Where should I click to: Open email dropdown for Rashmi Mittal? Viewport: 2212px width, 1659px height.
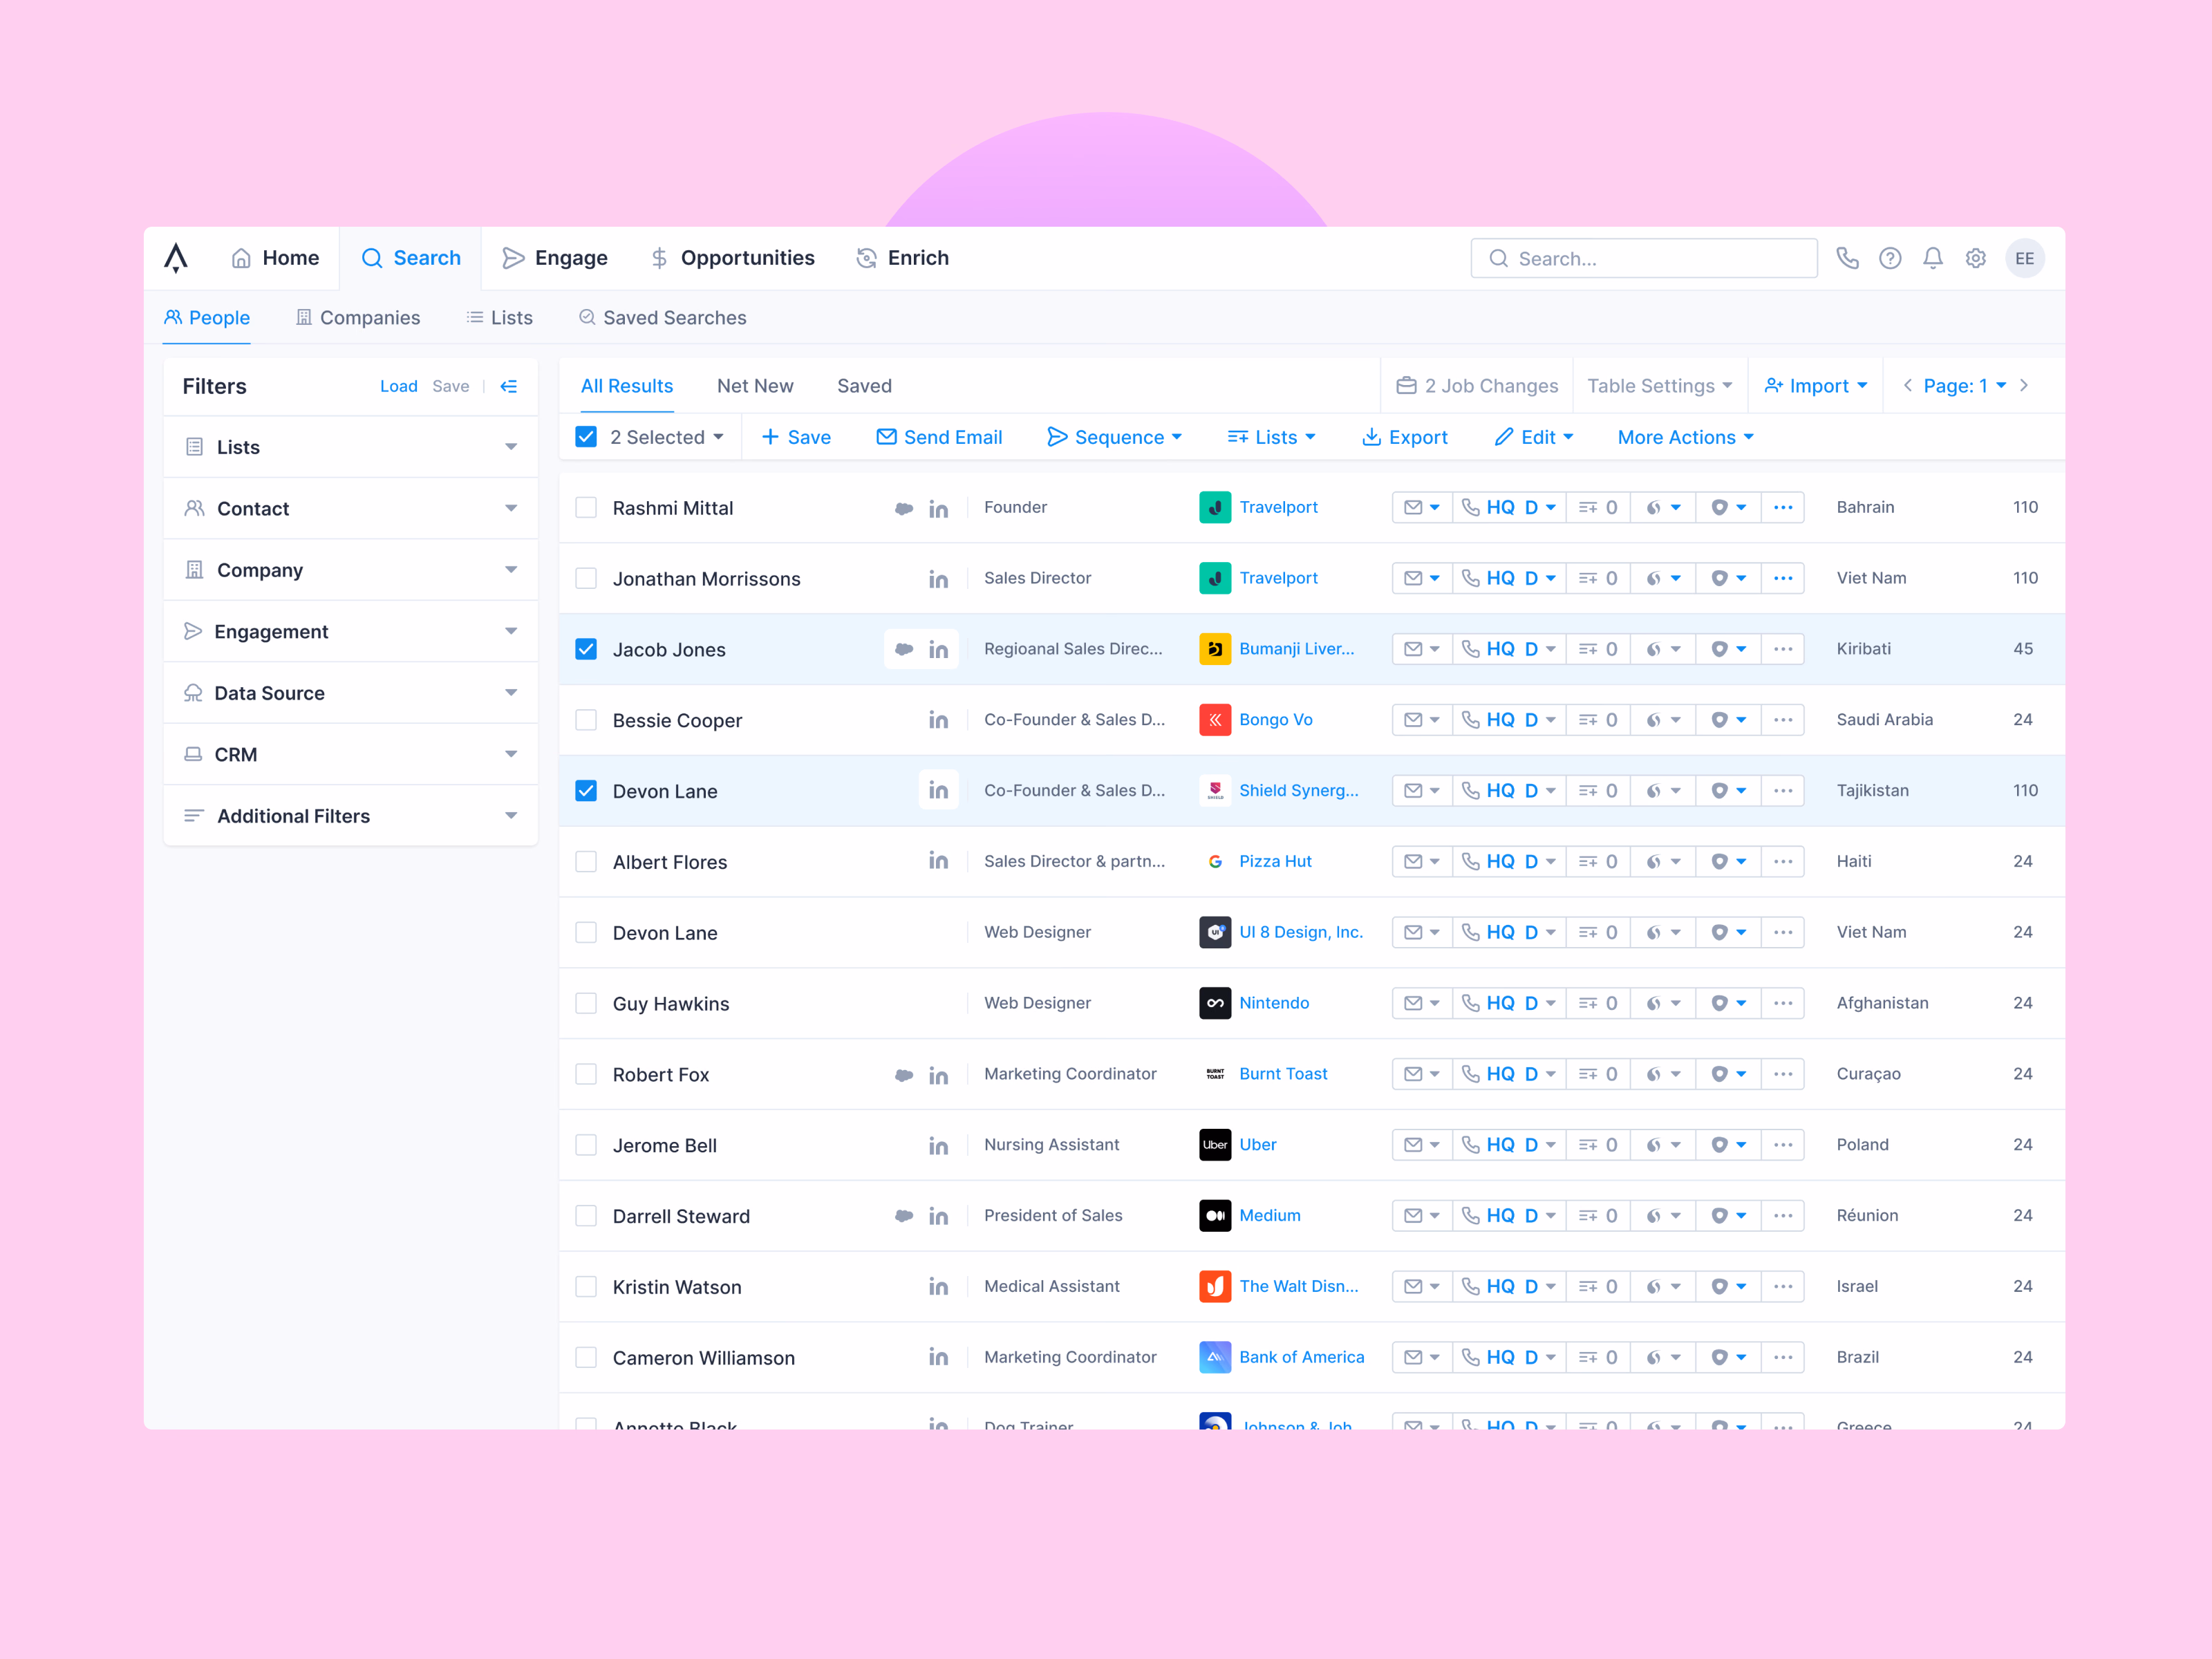coord(1422,508)
